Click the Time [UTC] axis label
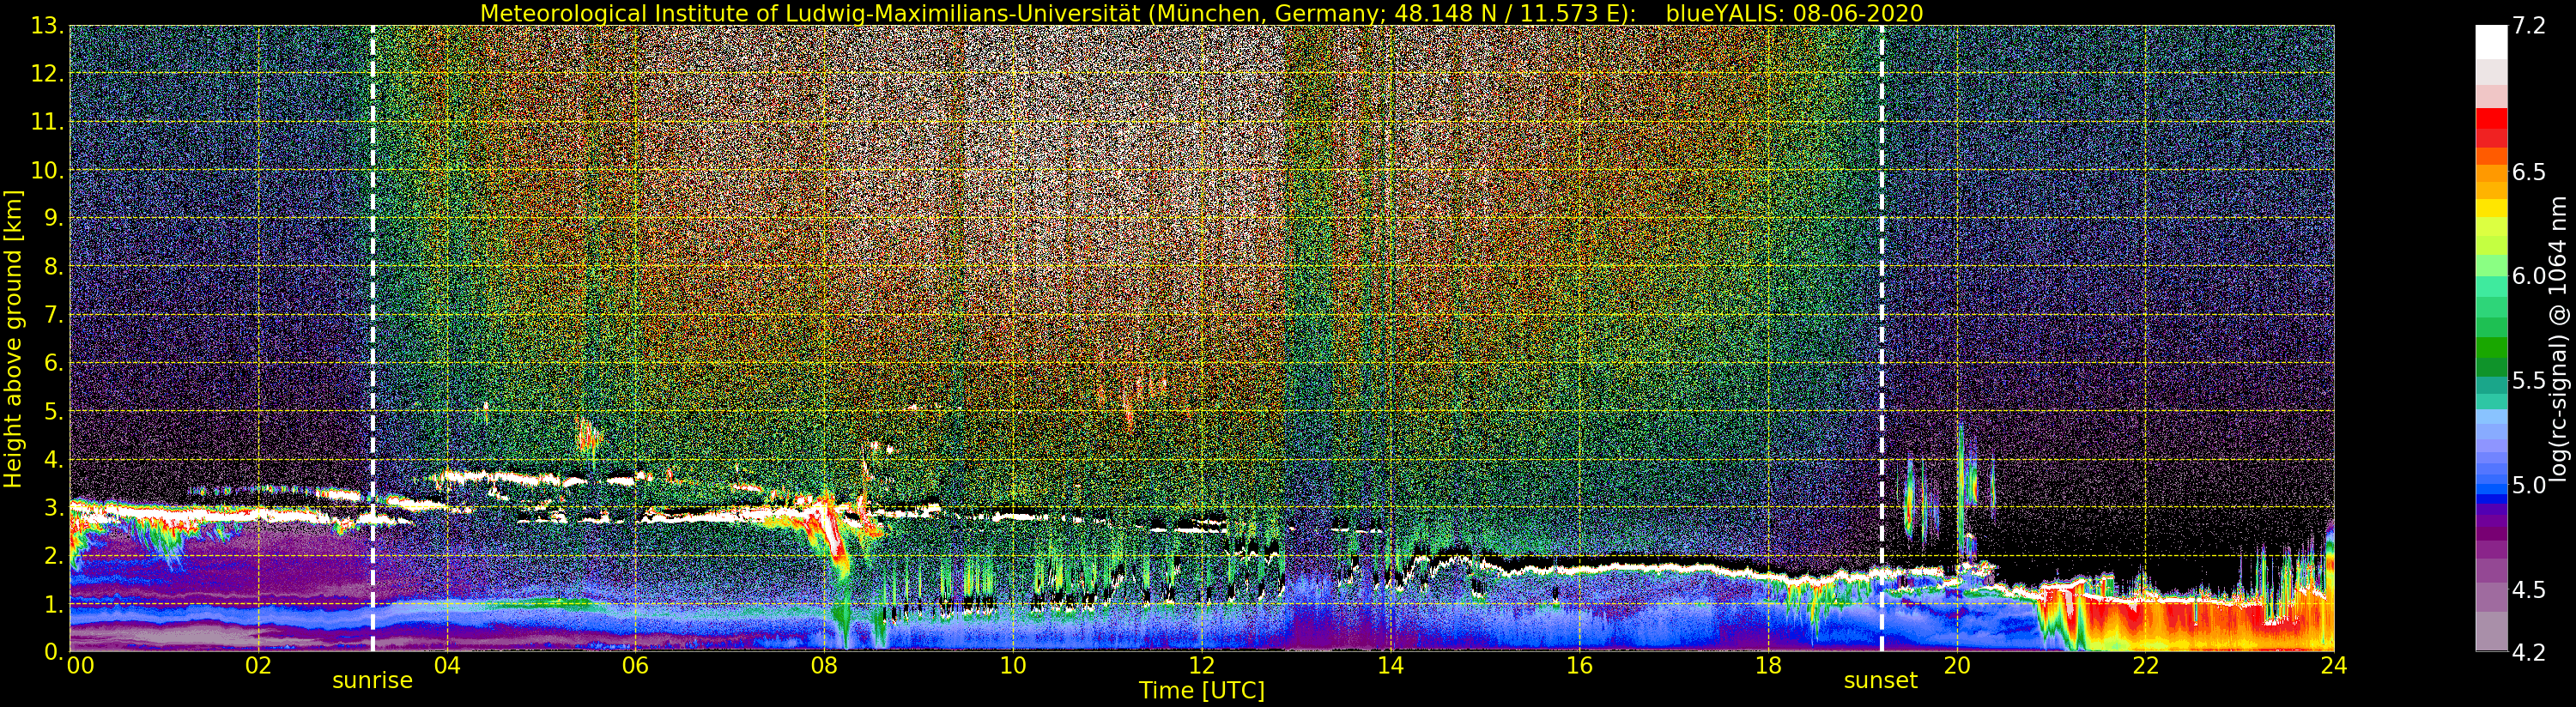 pyautogui.click(x=1201, y=691)
